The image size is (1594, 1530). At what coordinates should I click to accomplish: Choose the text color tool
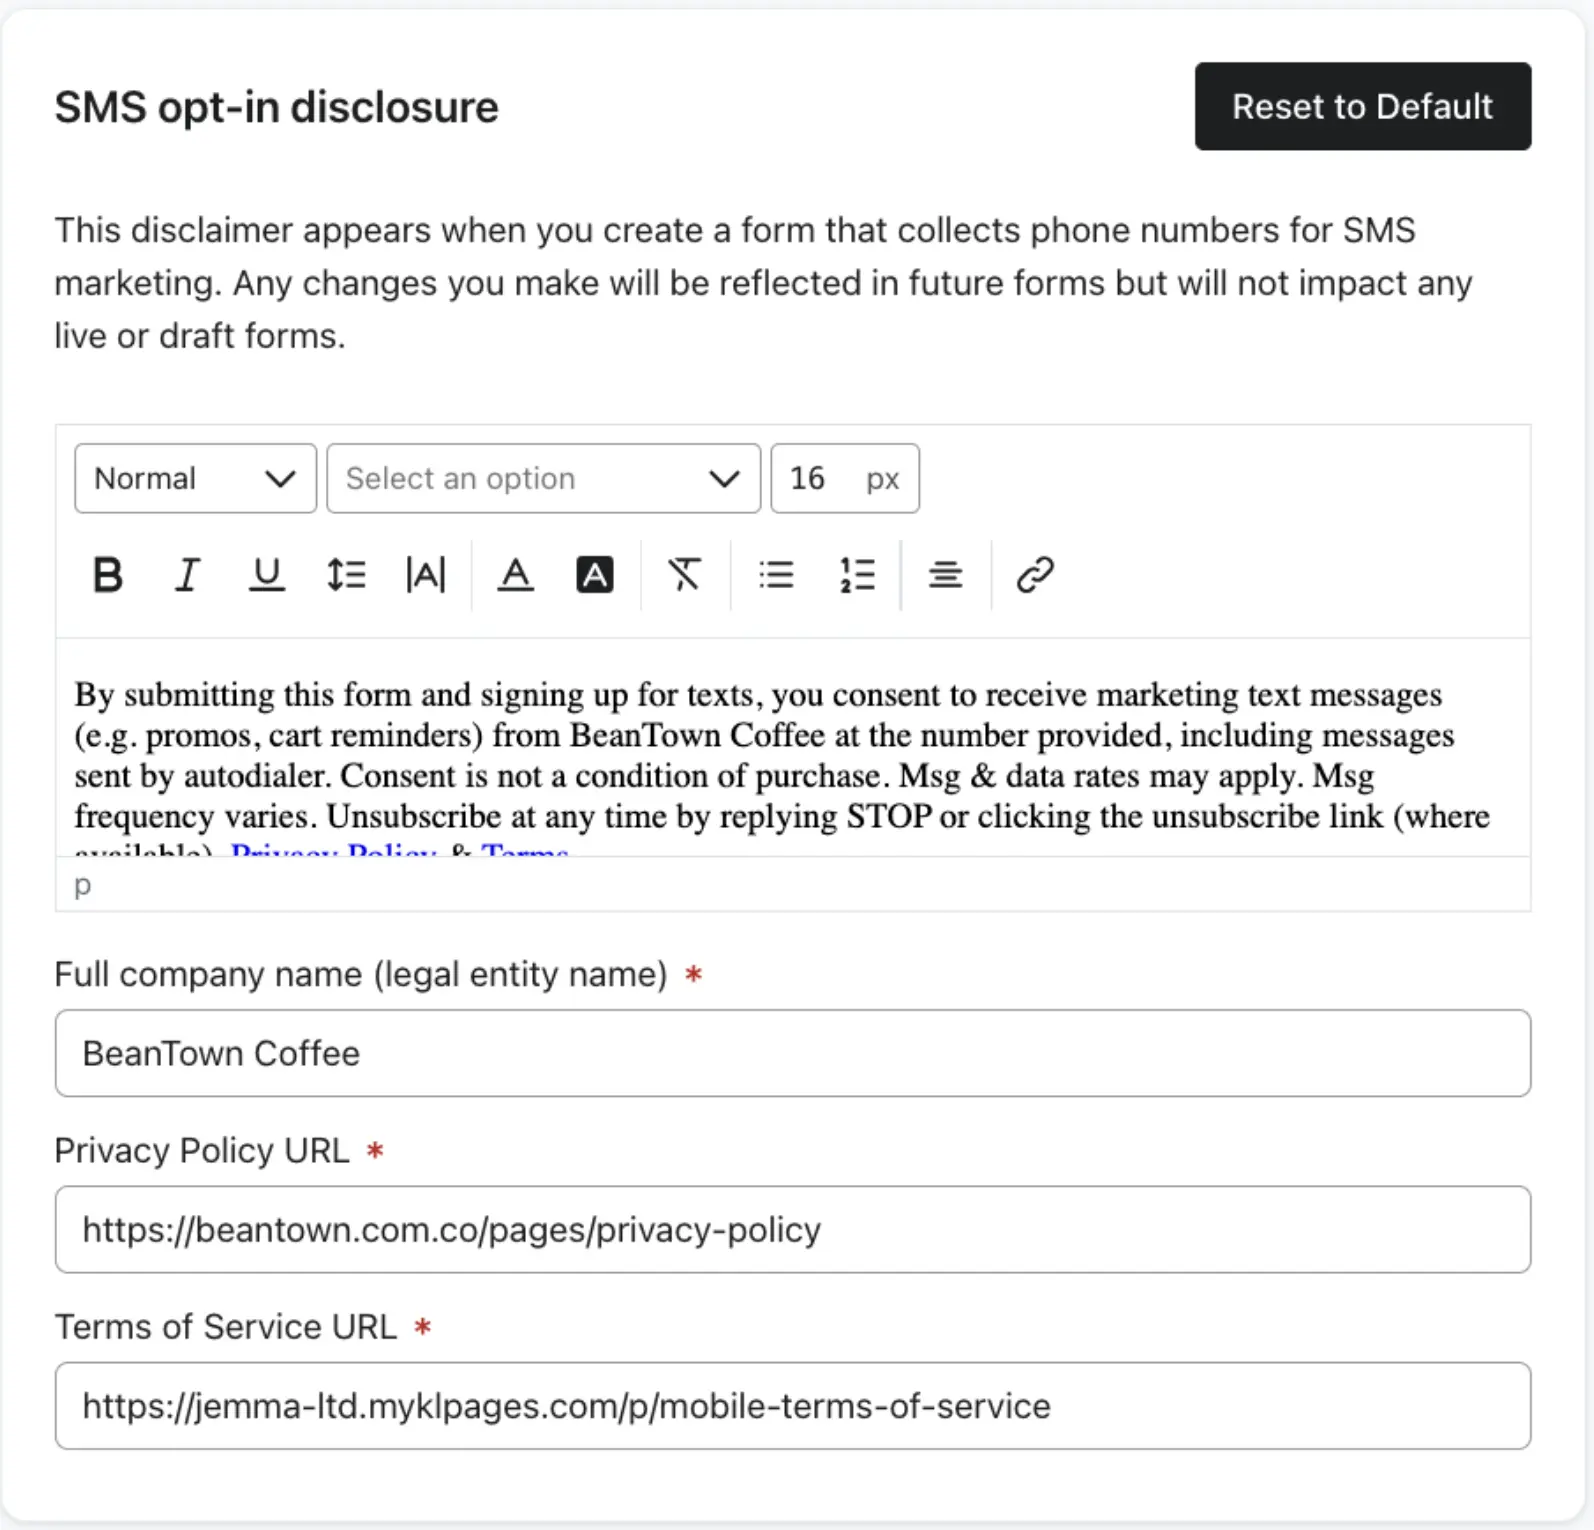point(515,575)
